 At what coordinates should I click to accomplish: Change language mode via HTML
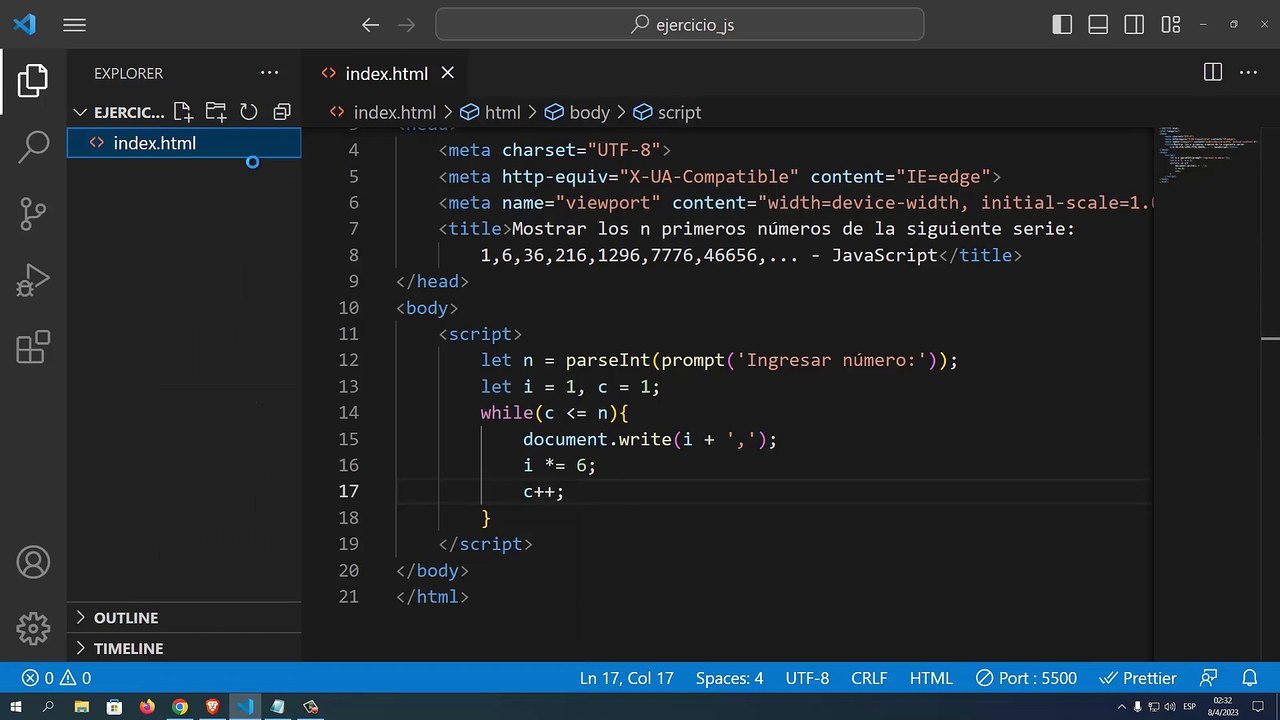tap(931, 678)
